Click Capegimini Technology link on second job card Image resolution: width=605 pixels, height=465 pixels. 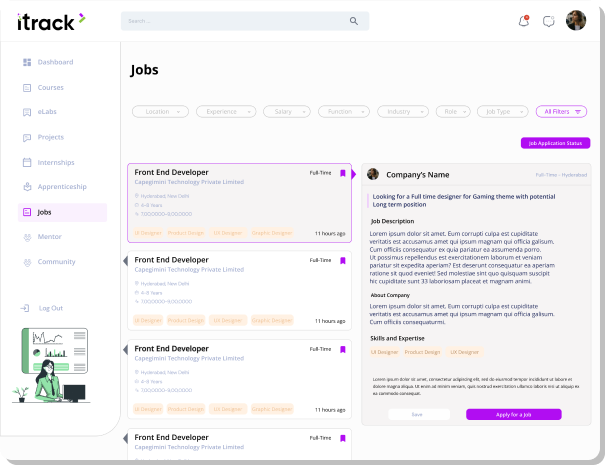click(x=189, y=269)
